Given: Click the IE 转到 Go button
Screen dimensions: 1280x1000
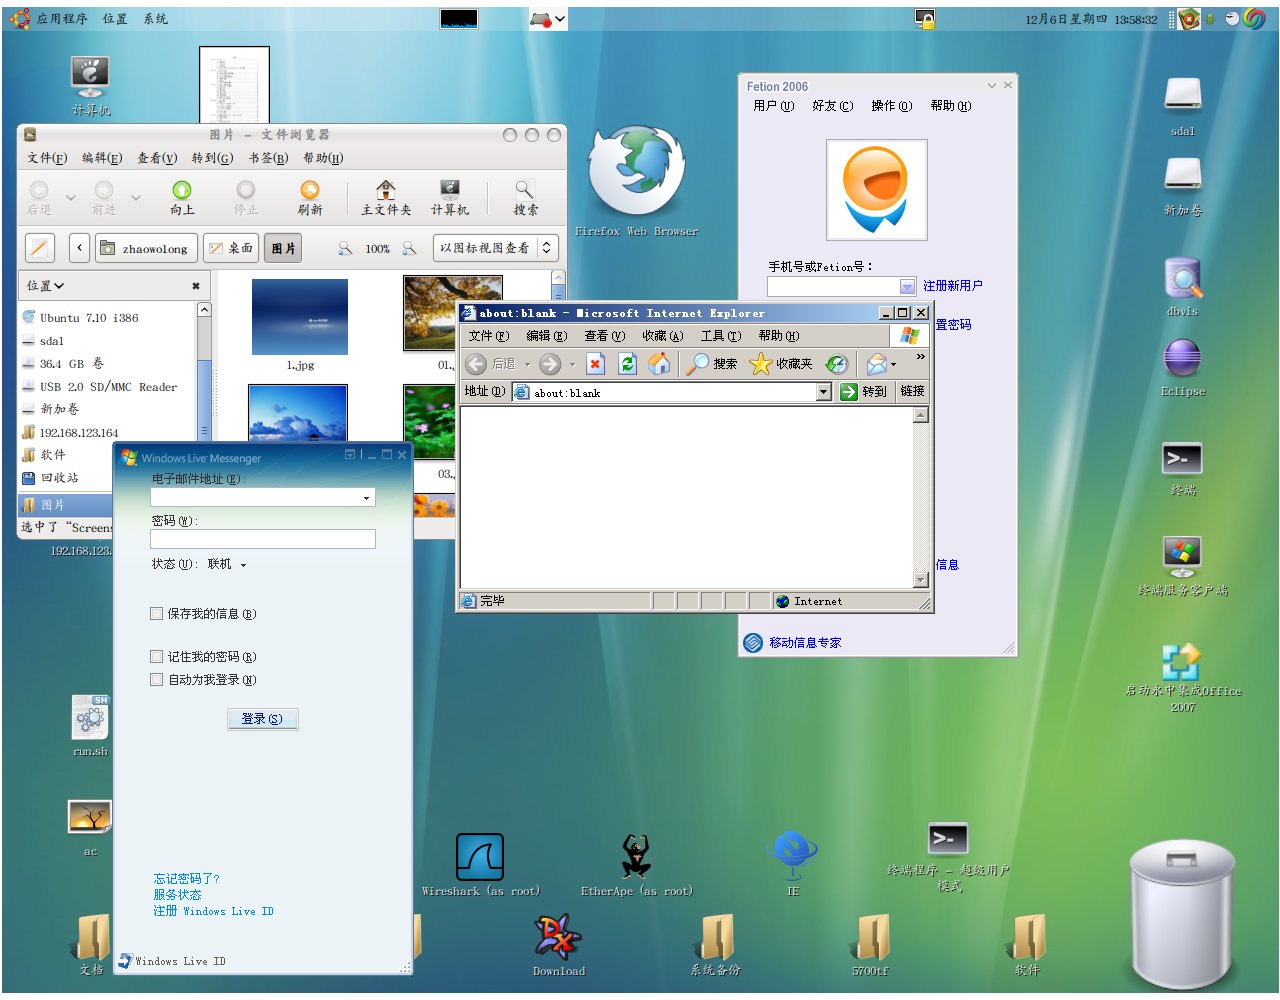Looking at the screenshot, I should point(864,392).
